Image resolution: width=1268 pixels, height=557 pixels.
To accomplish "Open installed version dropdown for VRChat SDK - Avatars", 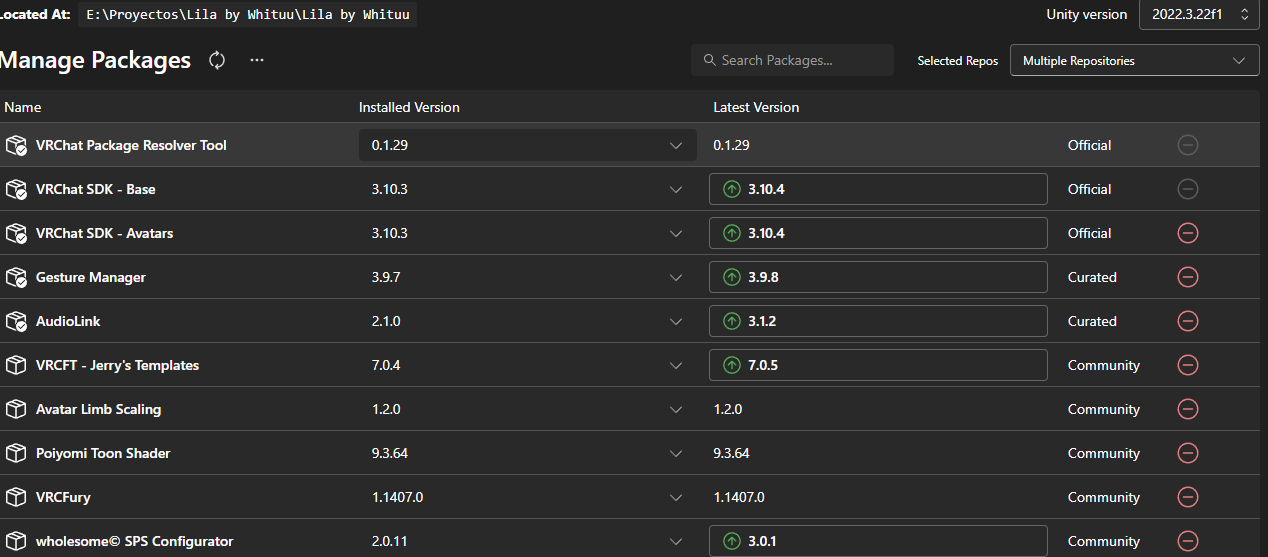I will (528, 233).
